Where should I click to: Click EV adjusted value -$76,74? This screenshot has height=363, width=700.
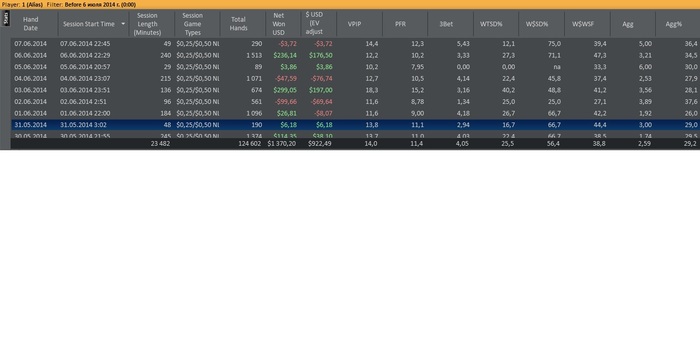pyautogui.click(x=322, y=79)
